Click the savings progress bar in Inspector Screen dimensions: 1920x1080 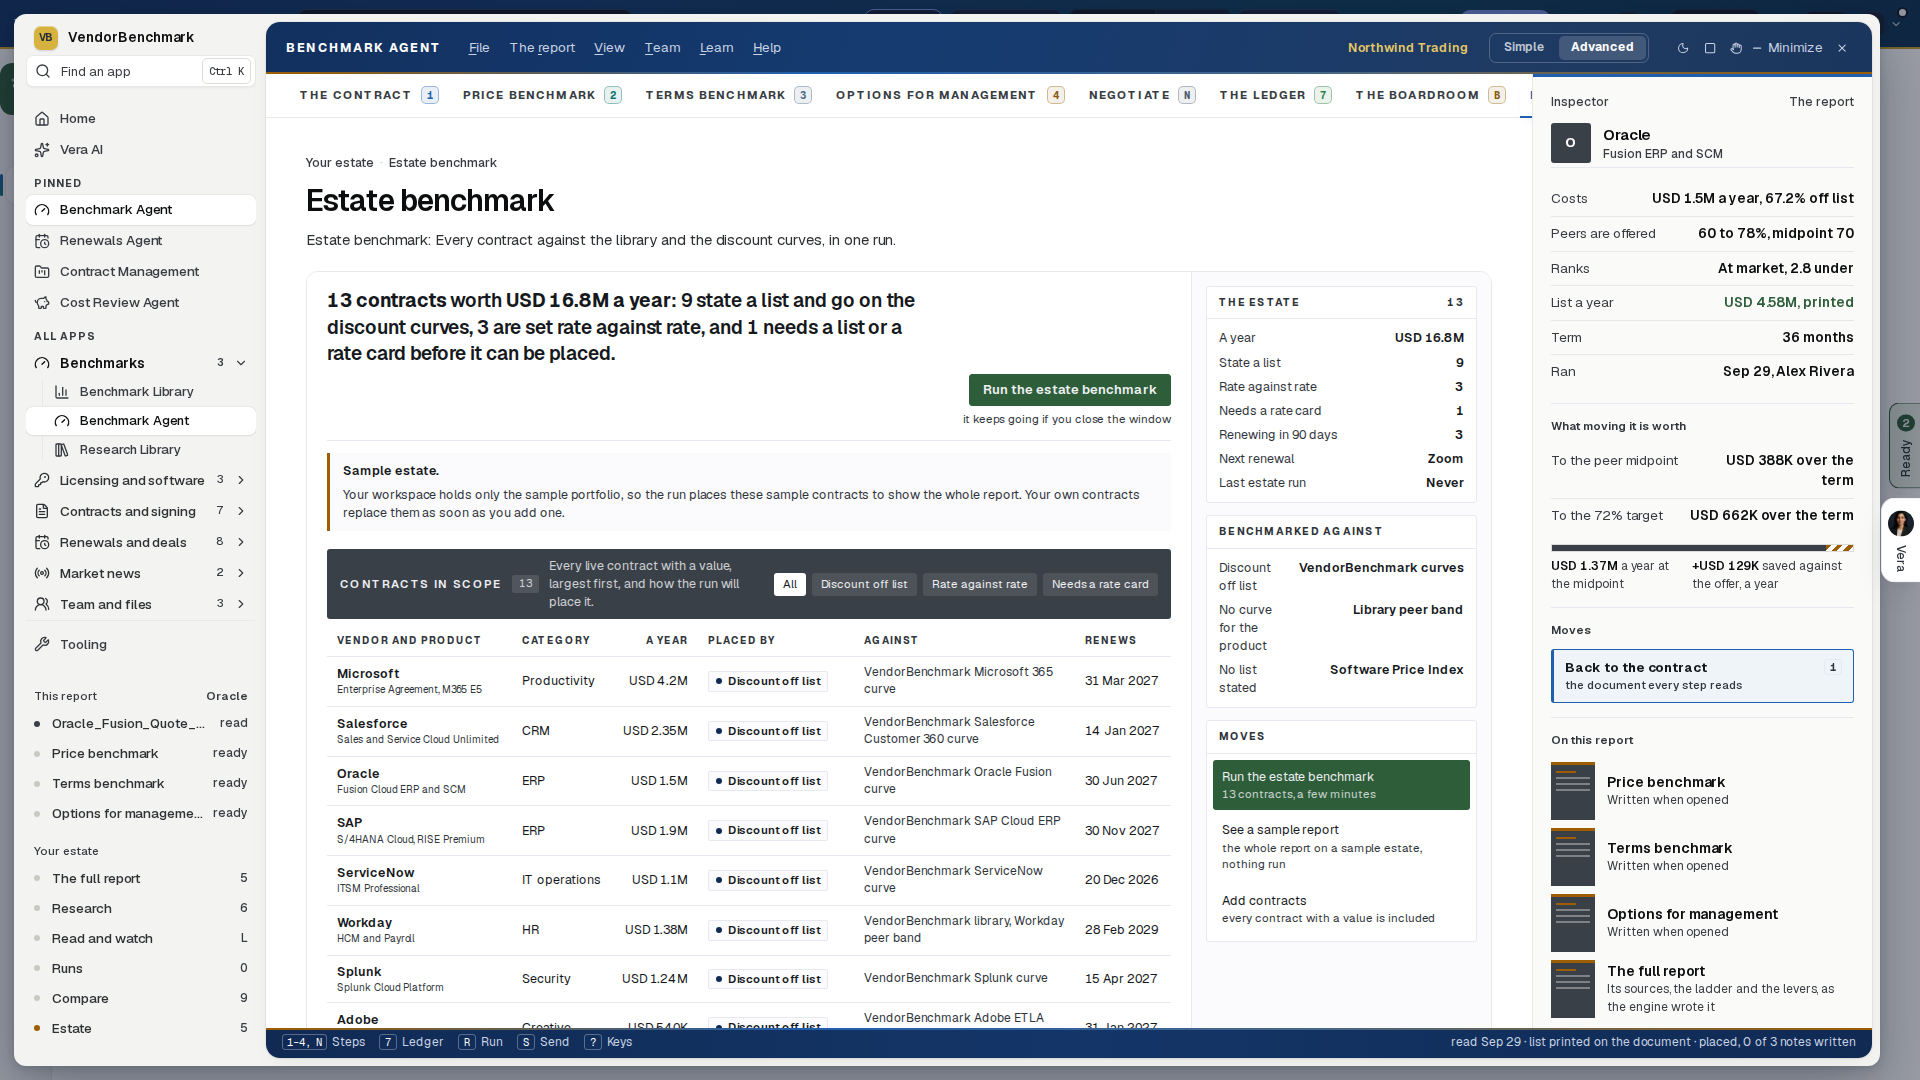point(1702,548)
